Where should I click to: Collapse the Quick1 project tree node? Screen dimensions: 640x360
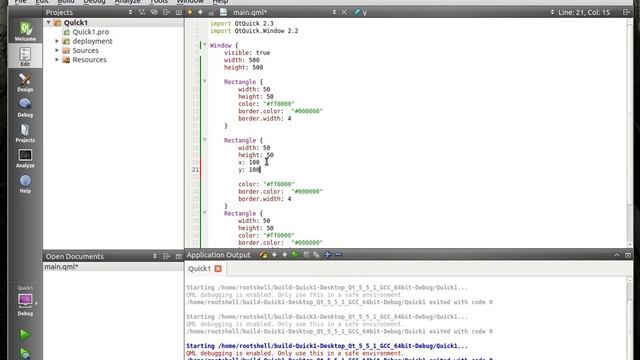(49, 22)
